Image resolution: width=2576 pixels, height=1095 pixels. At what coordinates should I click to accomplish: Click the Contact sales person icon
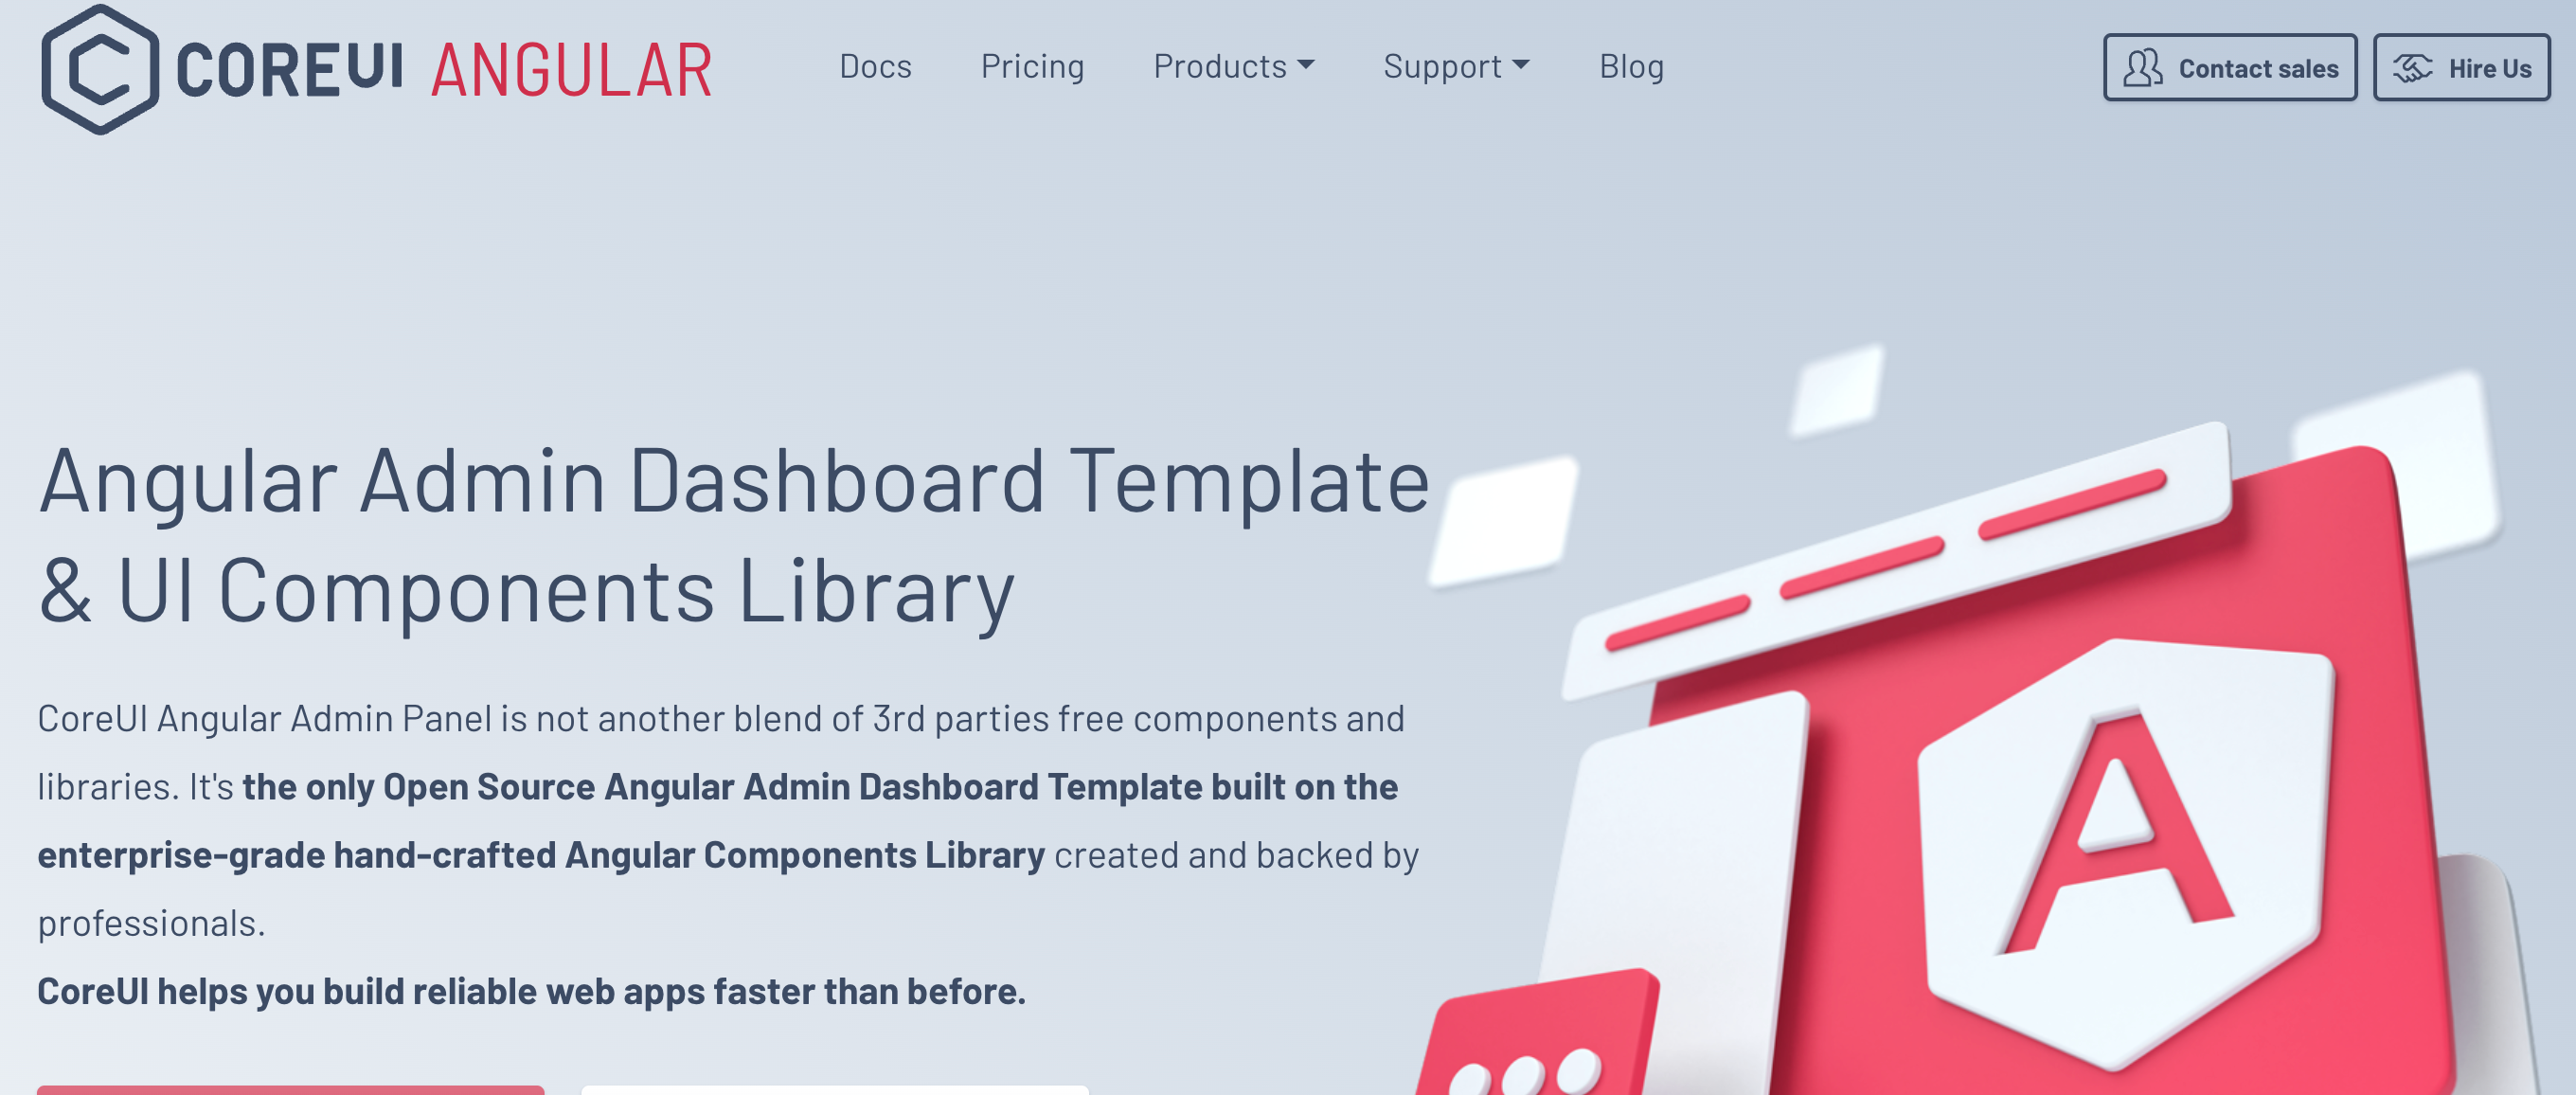2139,67
